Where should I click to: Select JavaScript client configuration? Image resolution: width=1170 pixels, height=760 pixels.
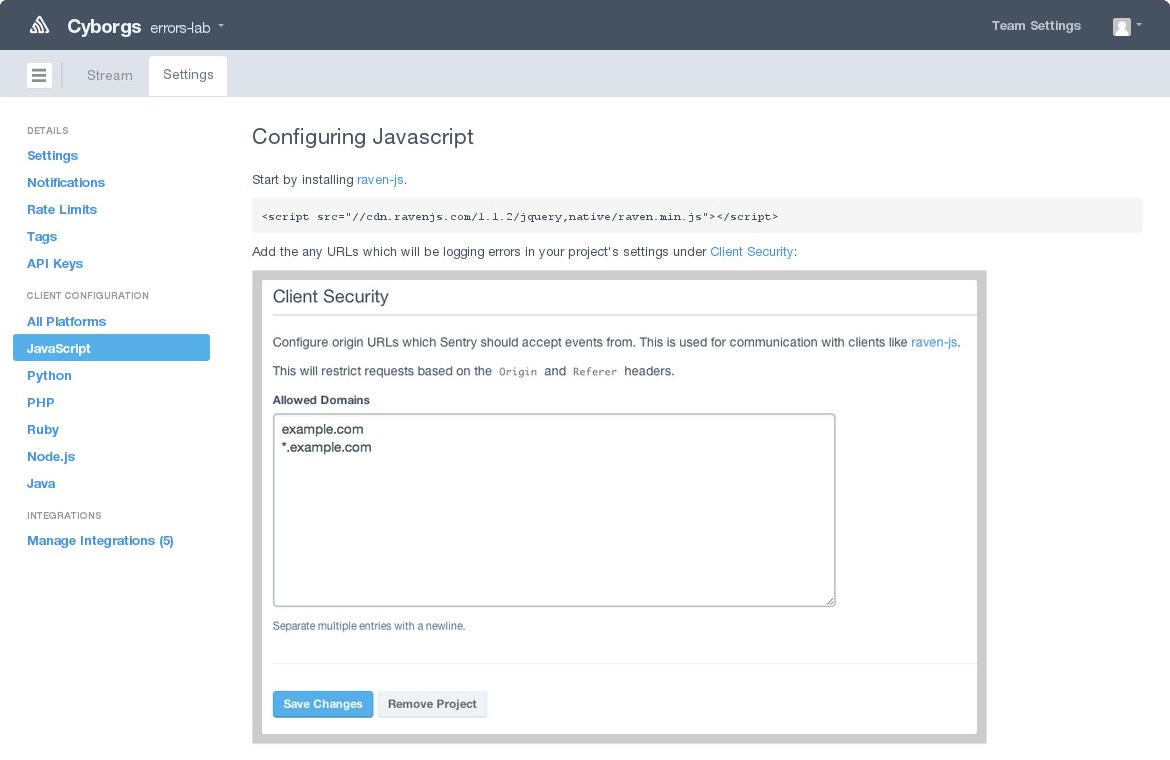click(111, 348)
